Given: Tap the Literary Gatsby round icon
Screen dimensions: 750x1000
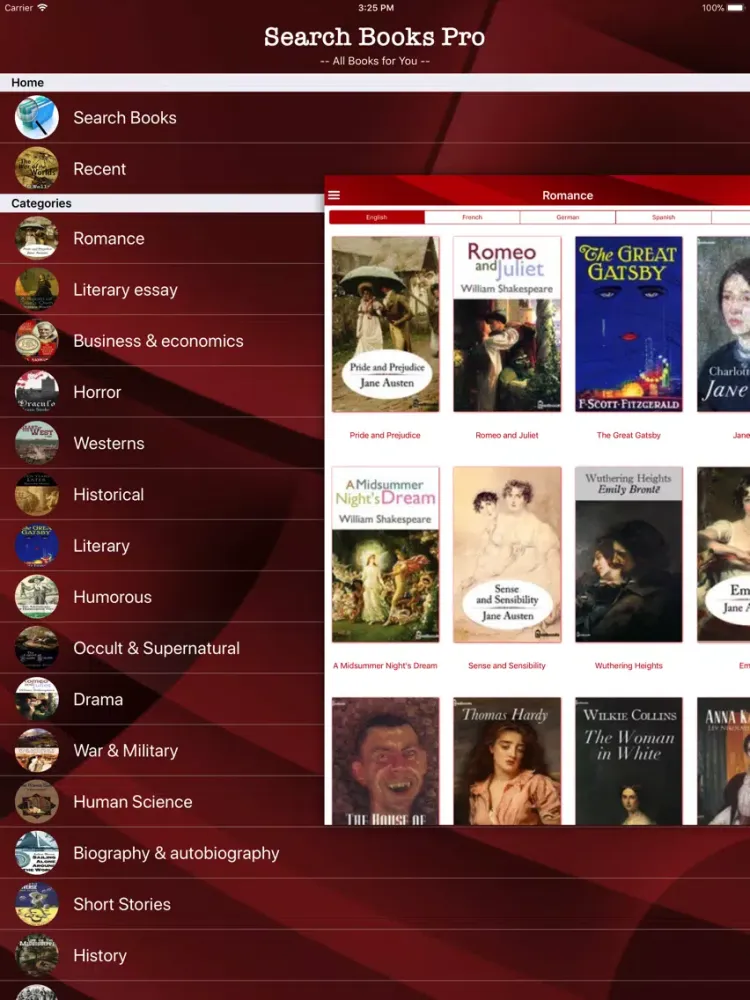Looking at the screenshot, I should pyautogui.click(x=37, y=545).
